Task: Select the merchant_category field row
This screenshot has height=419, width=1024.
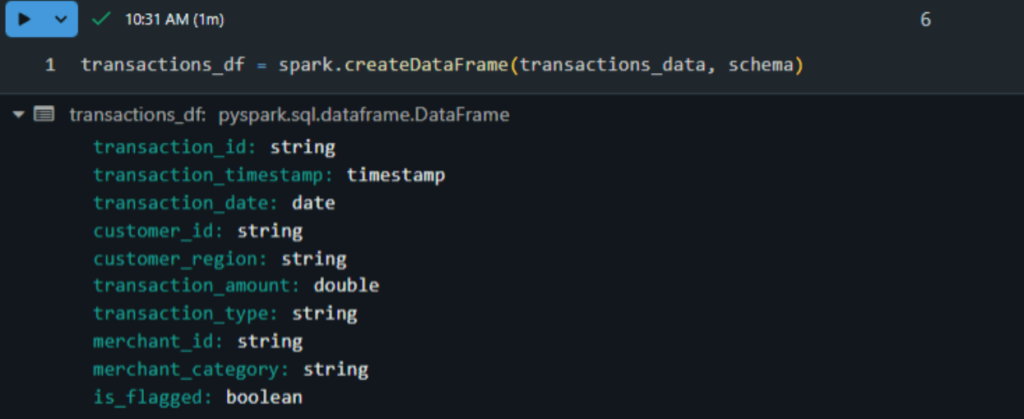Action: tap(231, 370)
